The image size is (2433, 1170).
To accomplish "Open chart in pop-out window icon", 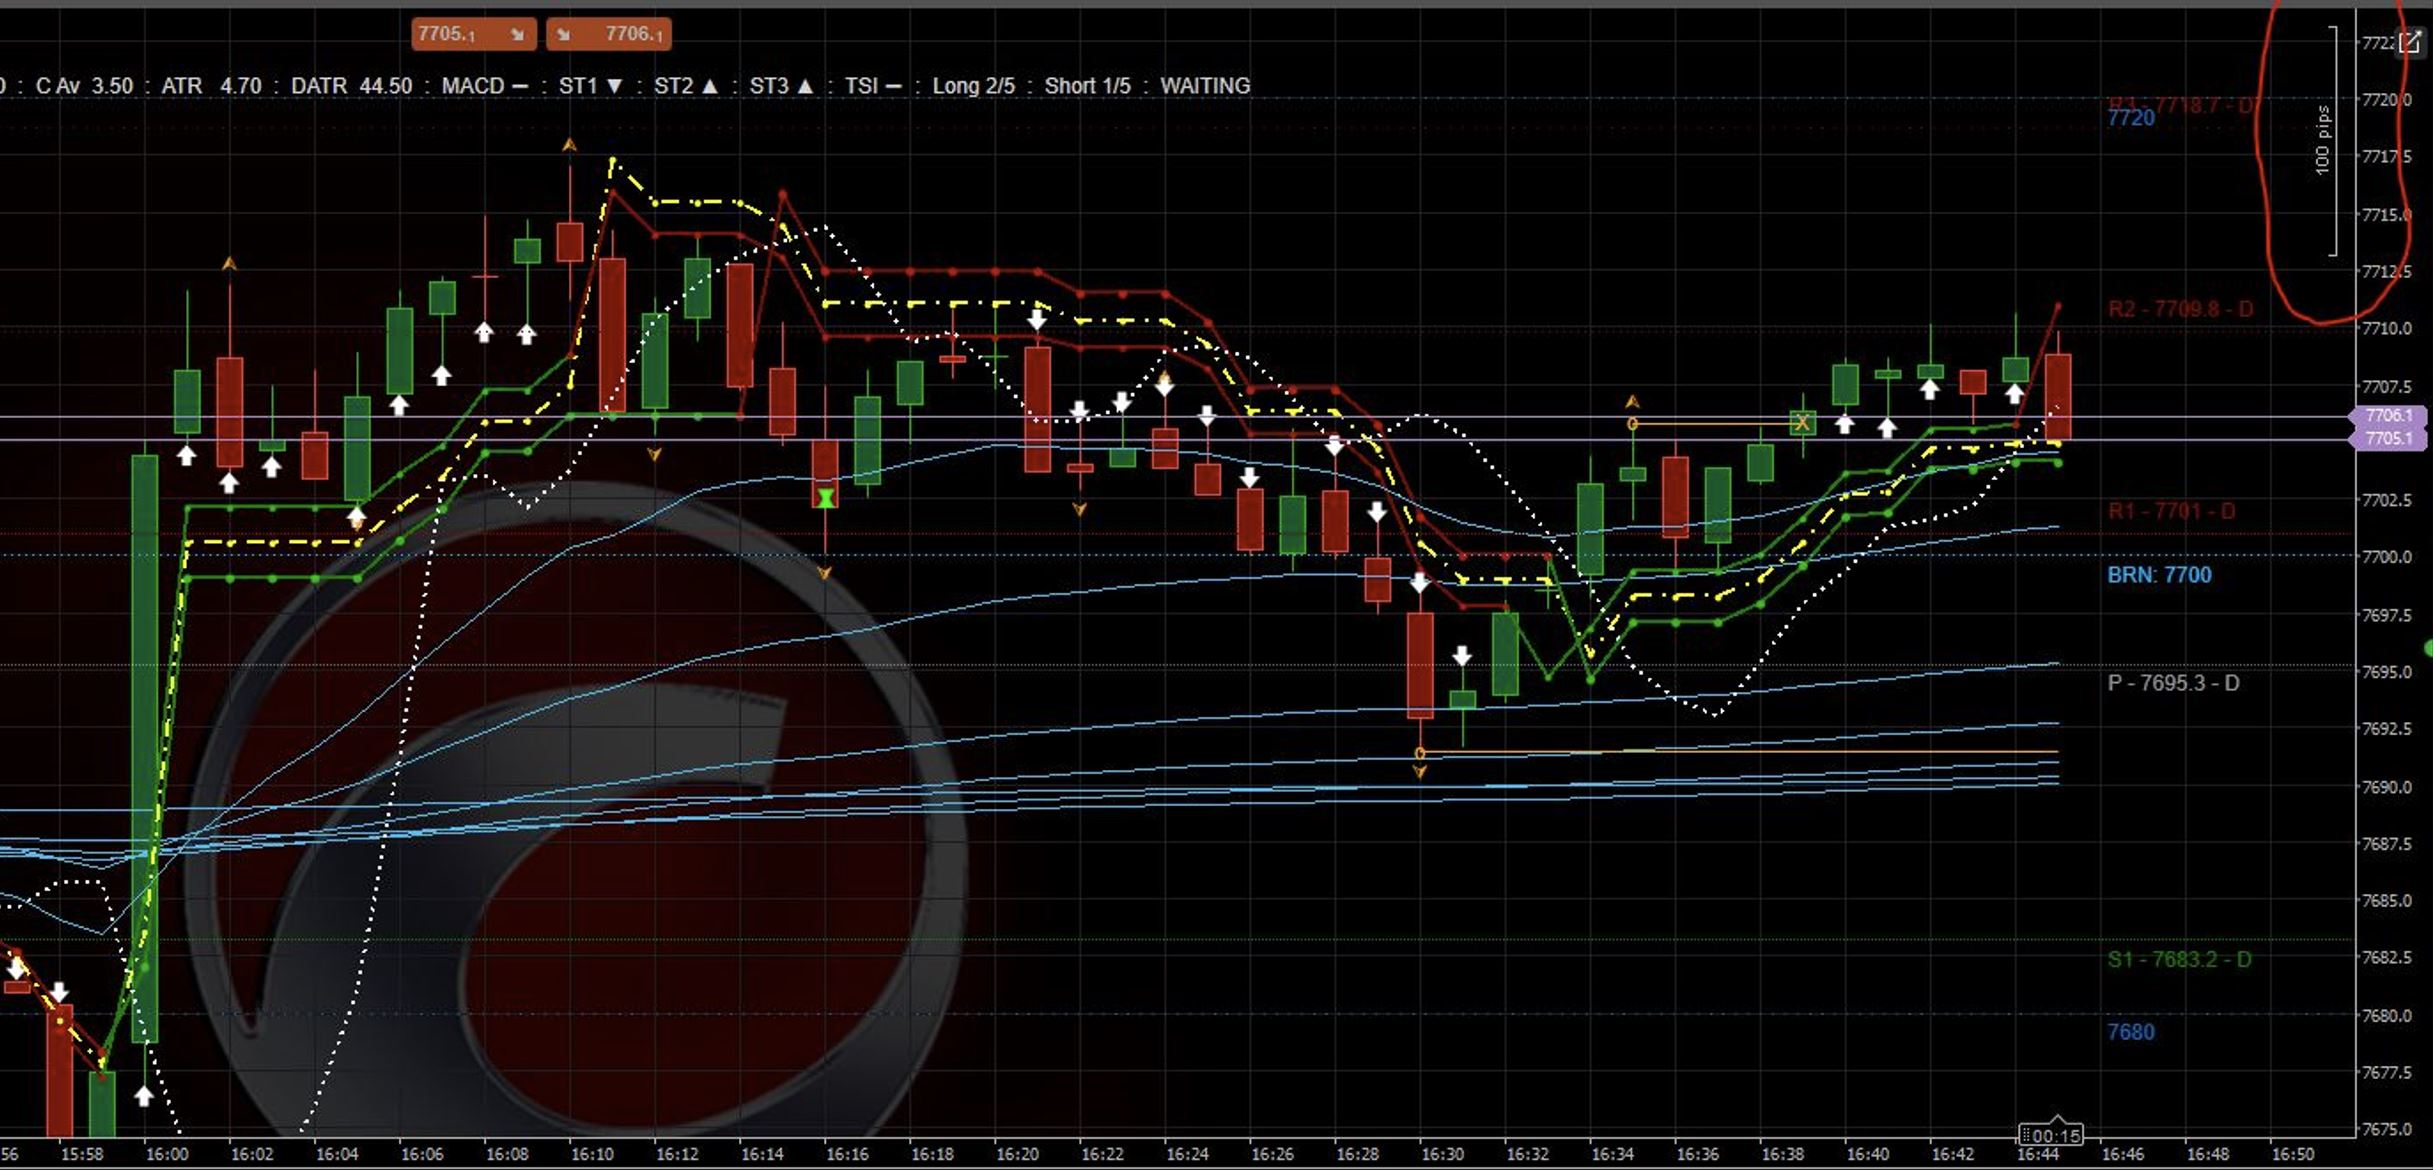I will (x=2410, y=42).
